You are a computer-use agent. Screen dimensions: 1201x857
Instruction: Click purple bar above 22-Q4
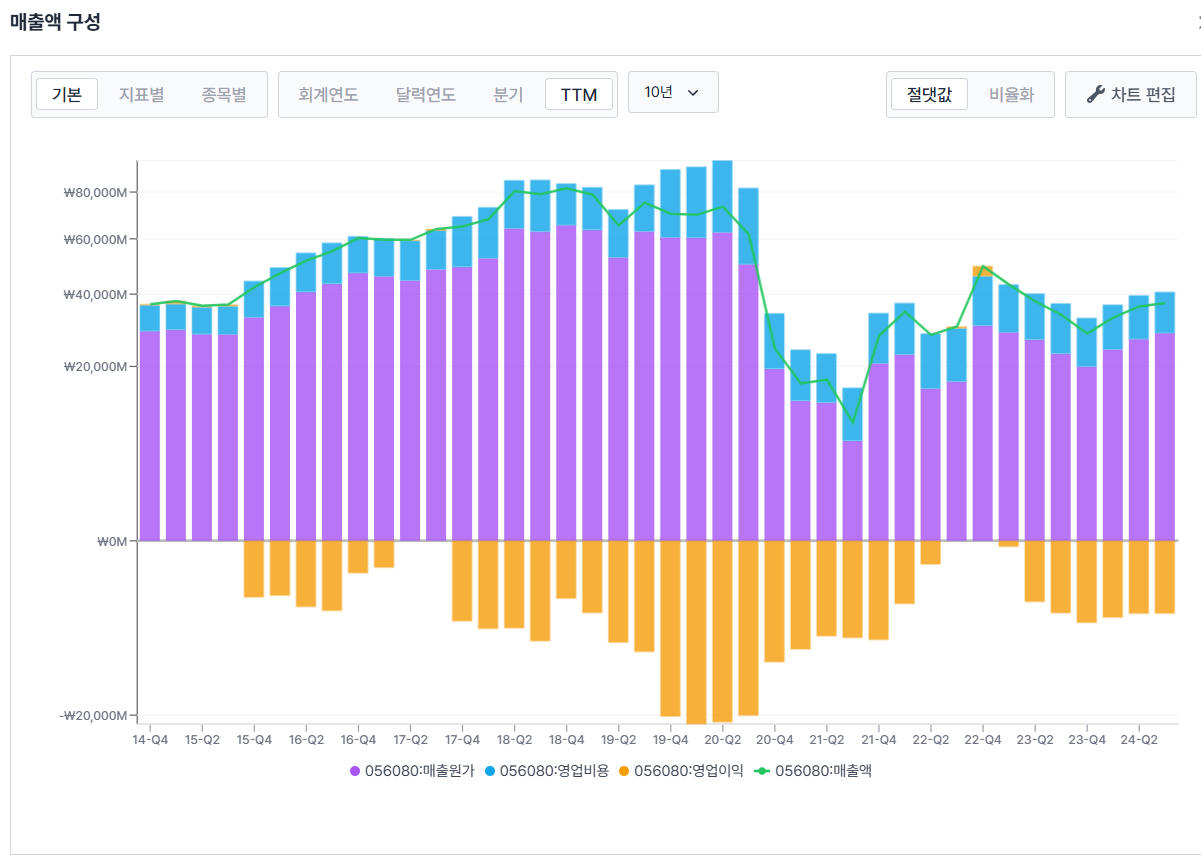coord(982,433)
